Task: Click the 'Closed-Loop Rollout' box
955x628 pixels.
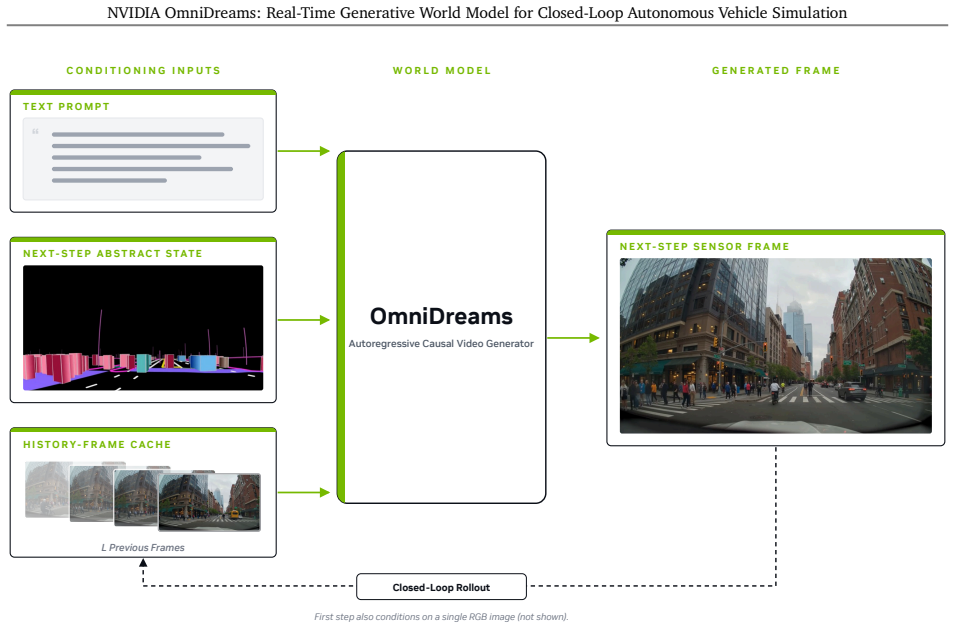Action: (442, 587)
